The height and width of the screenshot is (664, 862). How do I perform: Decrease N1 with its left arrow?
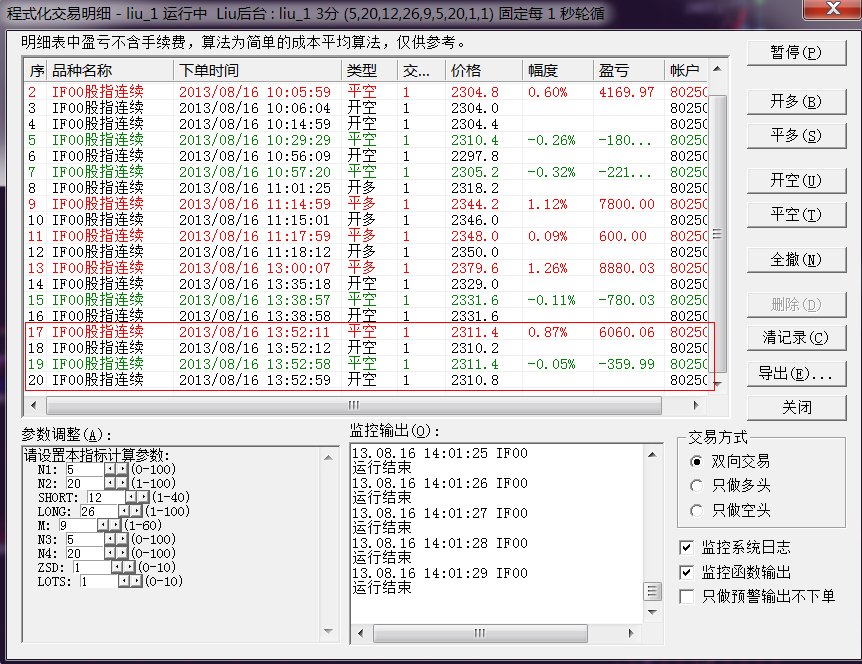[110, 469]
